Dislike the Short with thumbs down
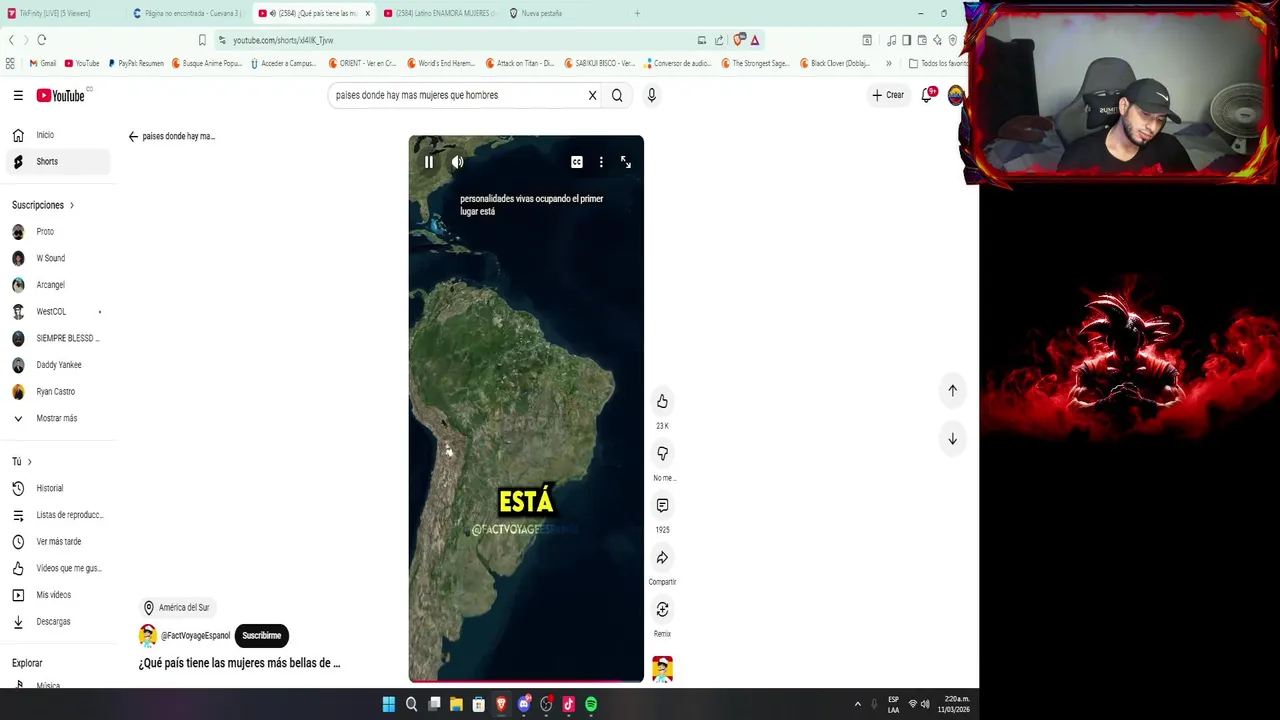Screen dimensions: 1280x720 [662, 453]
